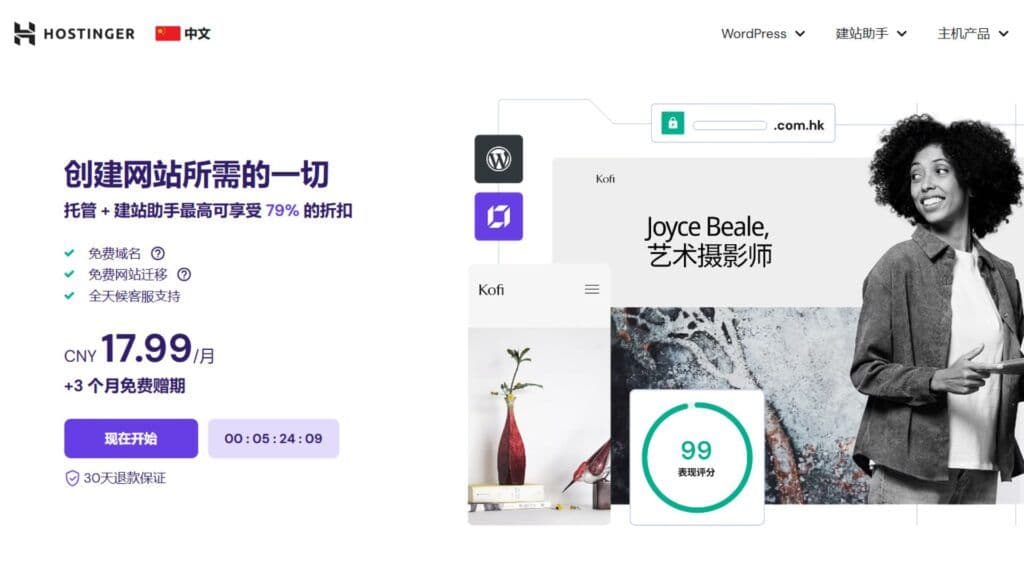The height and width of the screenshot is (576, 1024).
Task: Open the hamburger menu in the Kofi preview
Action: click(x=592, y=288)
